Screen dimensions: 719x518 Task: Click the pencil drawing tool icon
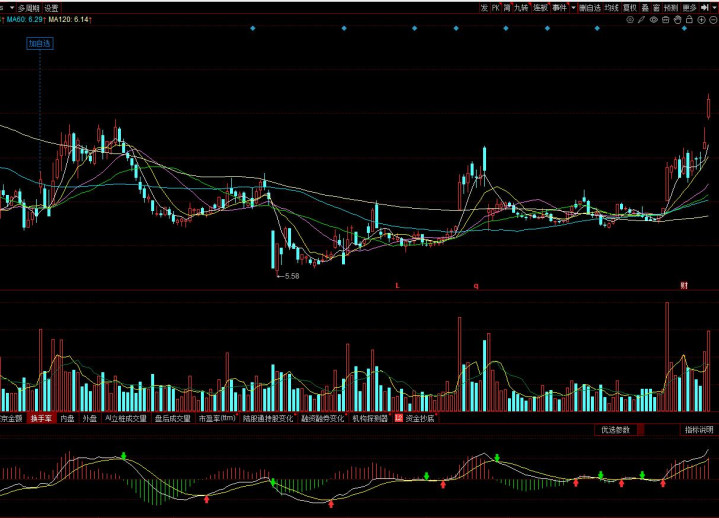click(642, 19)
